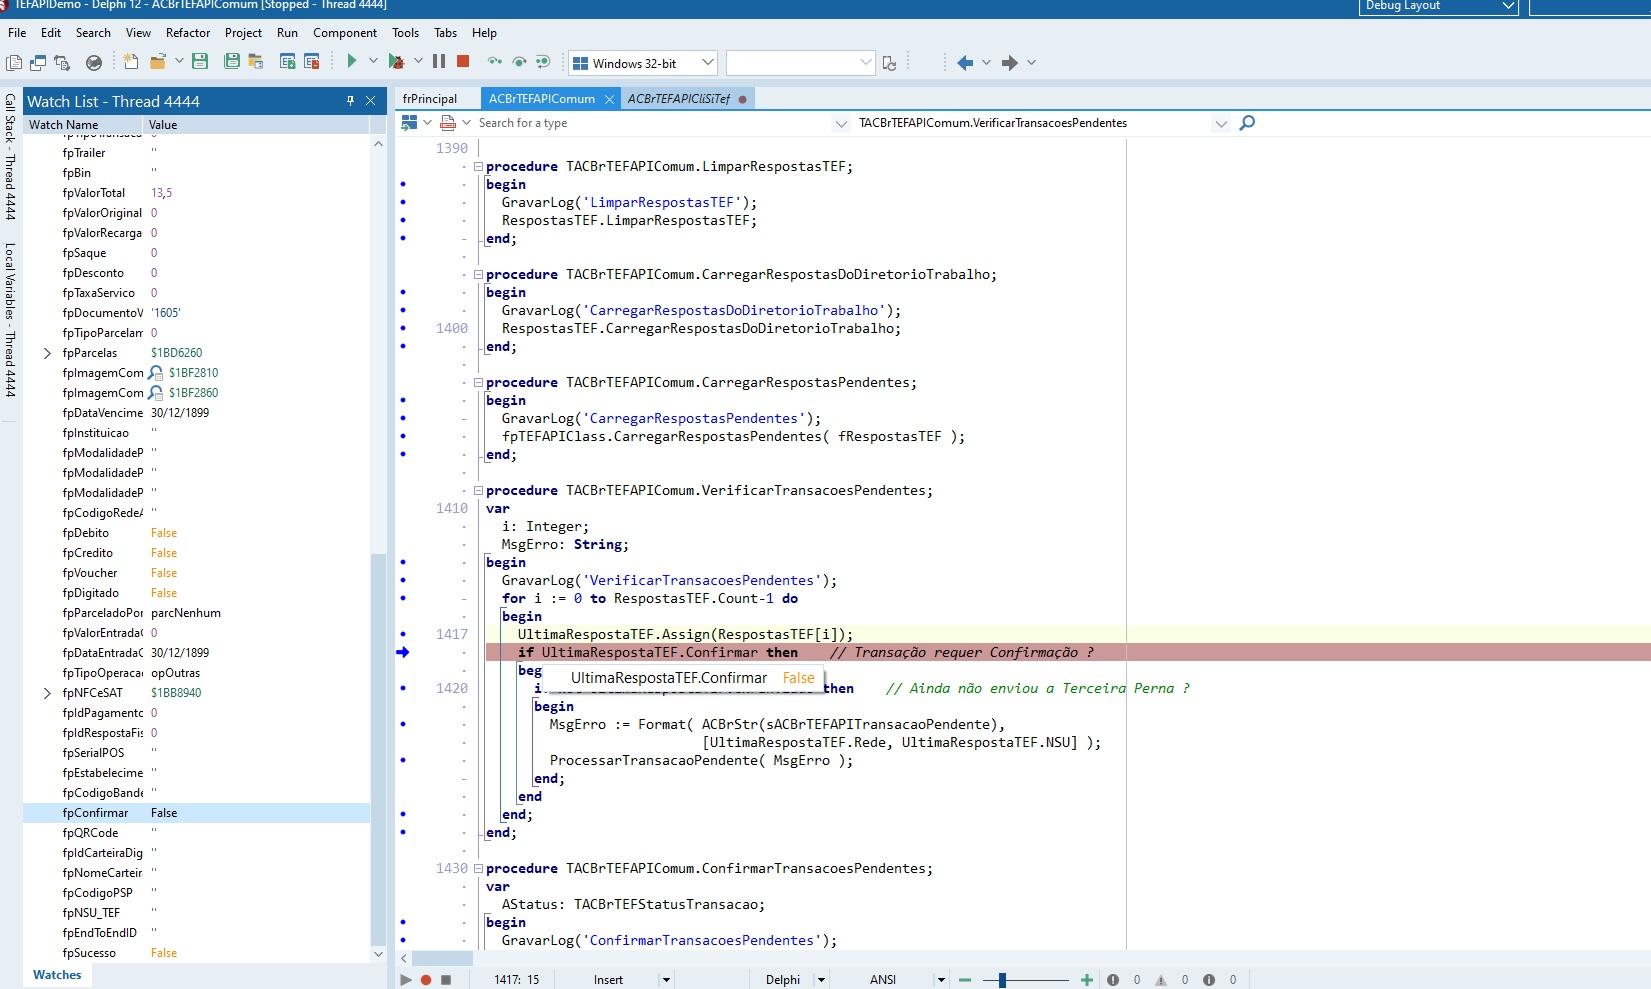Open the Refactor menu
The image size is (1651, 989).
188,33
